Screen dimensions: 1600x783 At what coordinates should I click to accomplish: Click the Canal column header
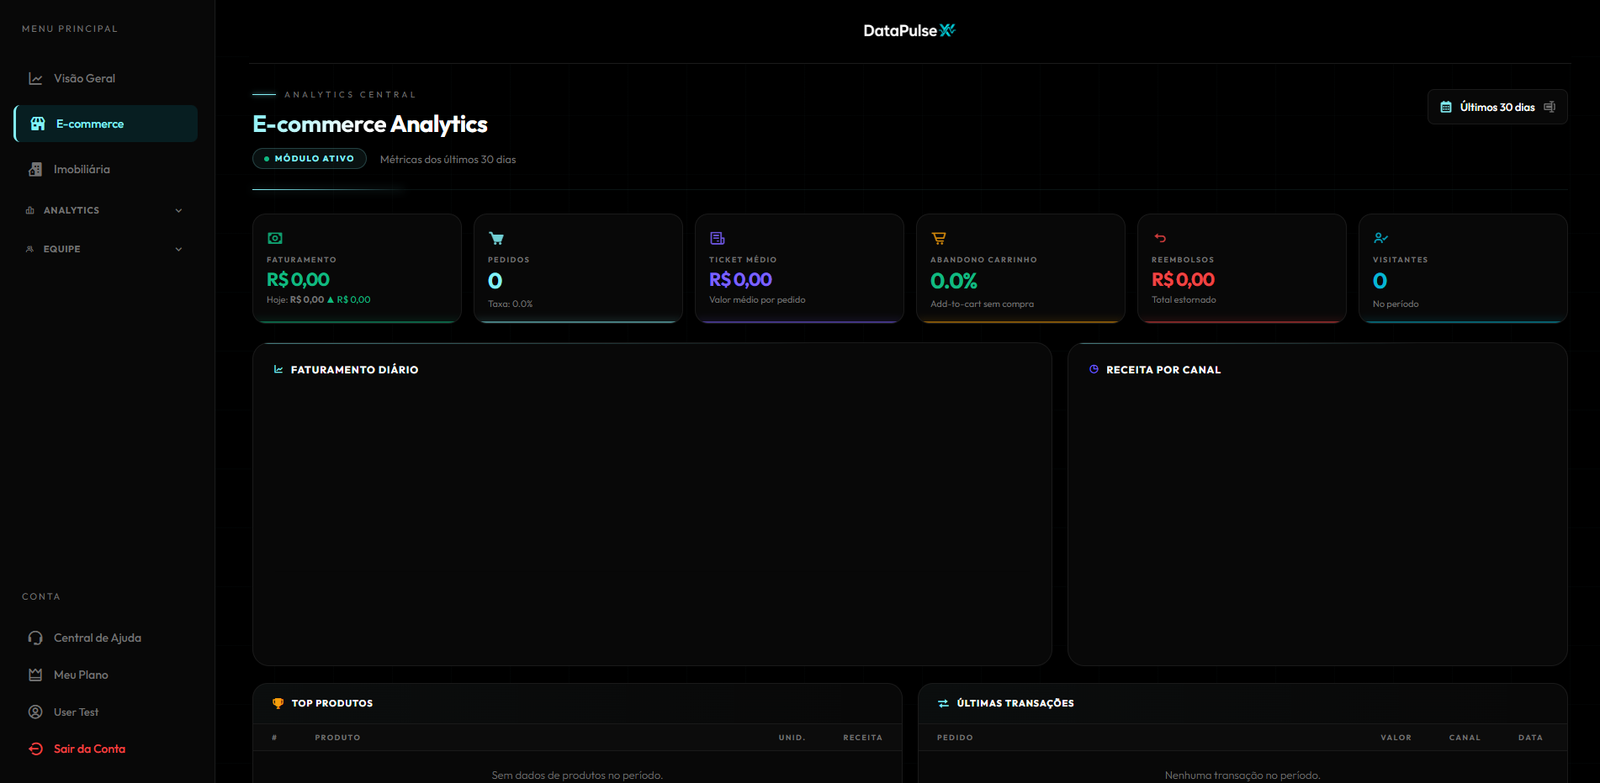[x=1465, y=738]
